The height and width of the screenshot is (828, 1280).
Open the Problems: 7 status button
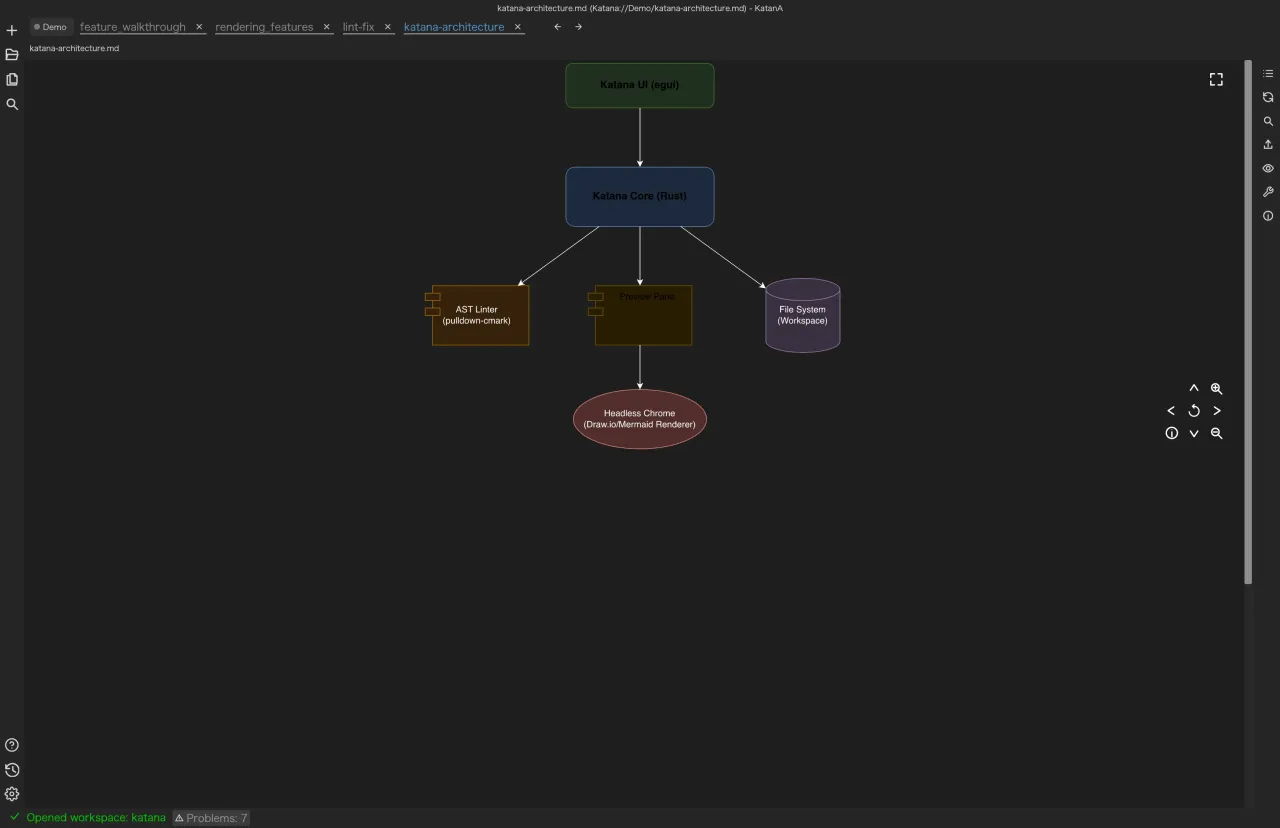coord(211,818)
